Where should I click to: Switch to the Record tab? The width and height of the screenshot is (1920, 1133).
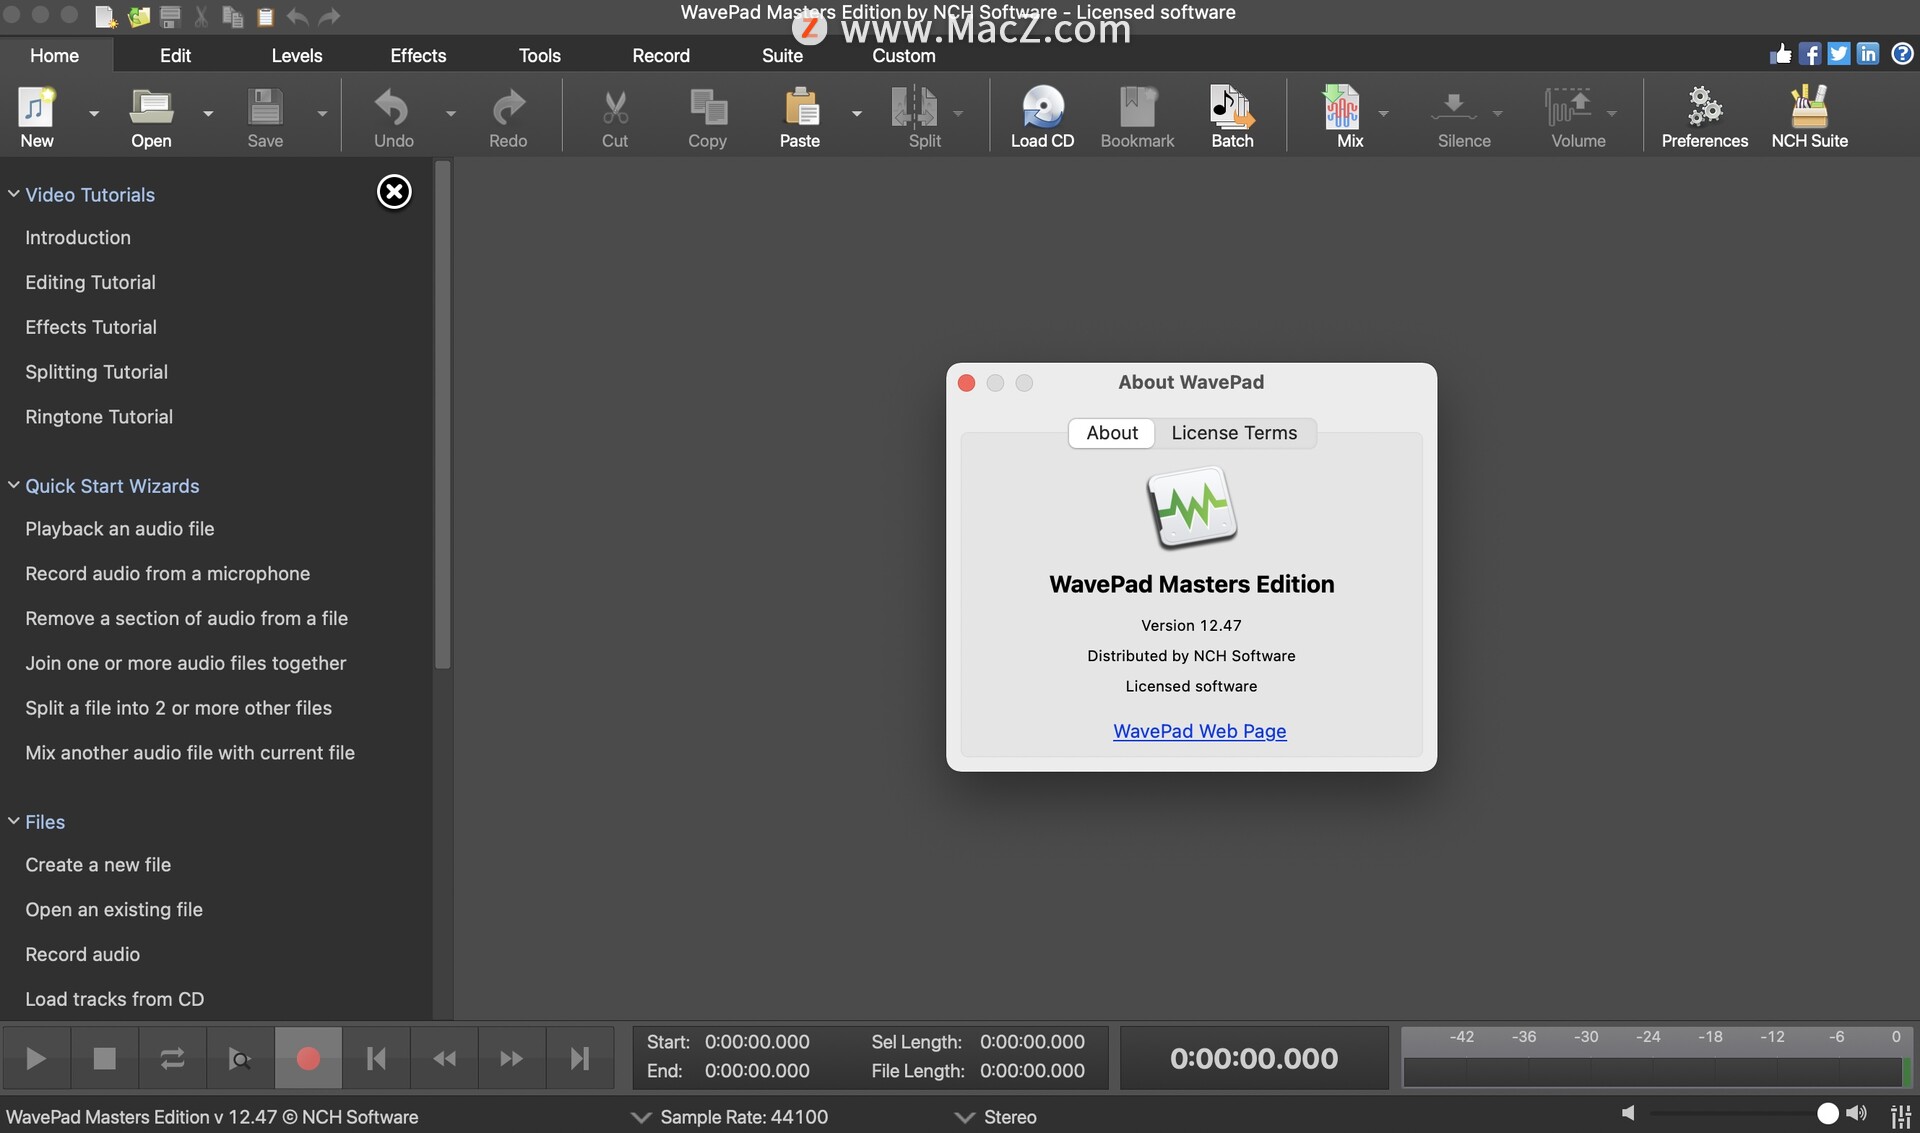click(x=661, y=55)
